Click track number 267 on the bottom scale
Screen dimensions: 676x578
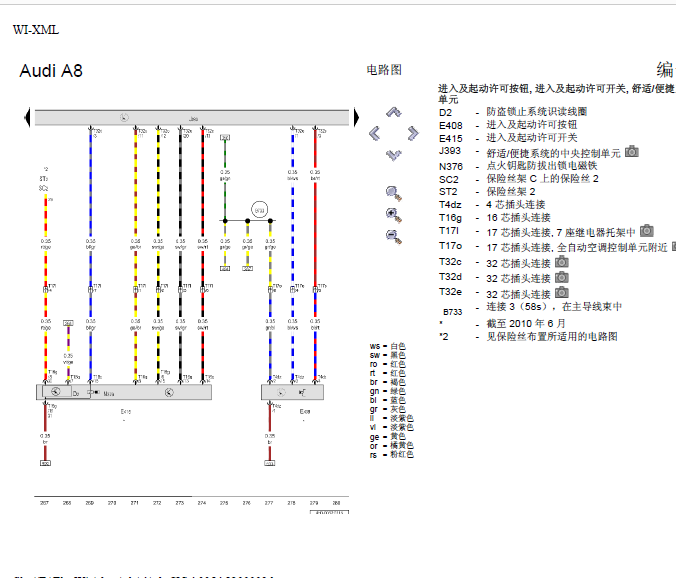point(44,503)
